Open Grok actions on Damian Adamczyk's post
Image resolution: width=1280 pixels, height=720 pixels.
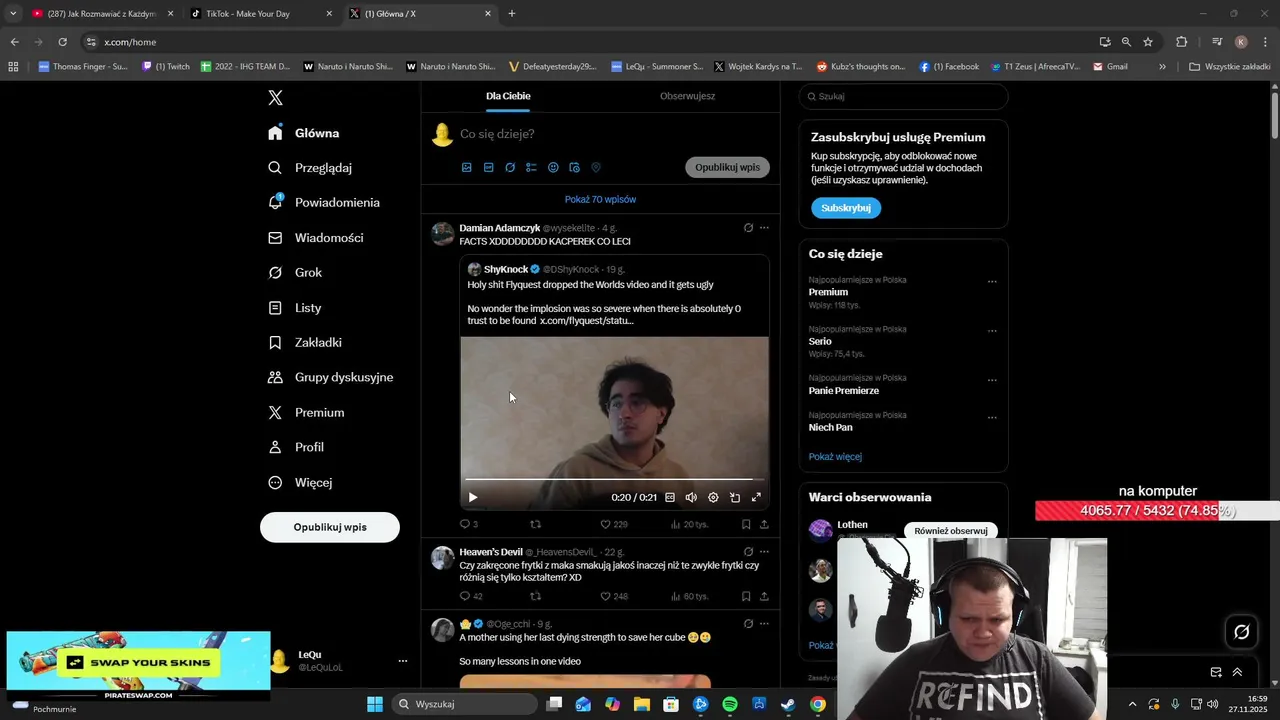point(748,228)
